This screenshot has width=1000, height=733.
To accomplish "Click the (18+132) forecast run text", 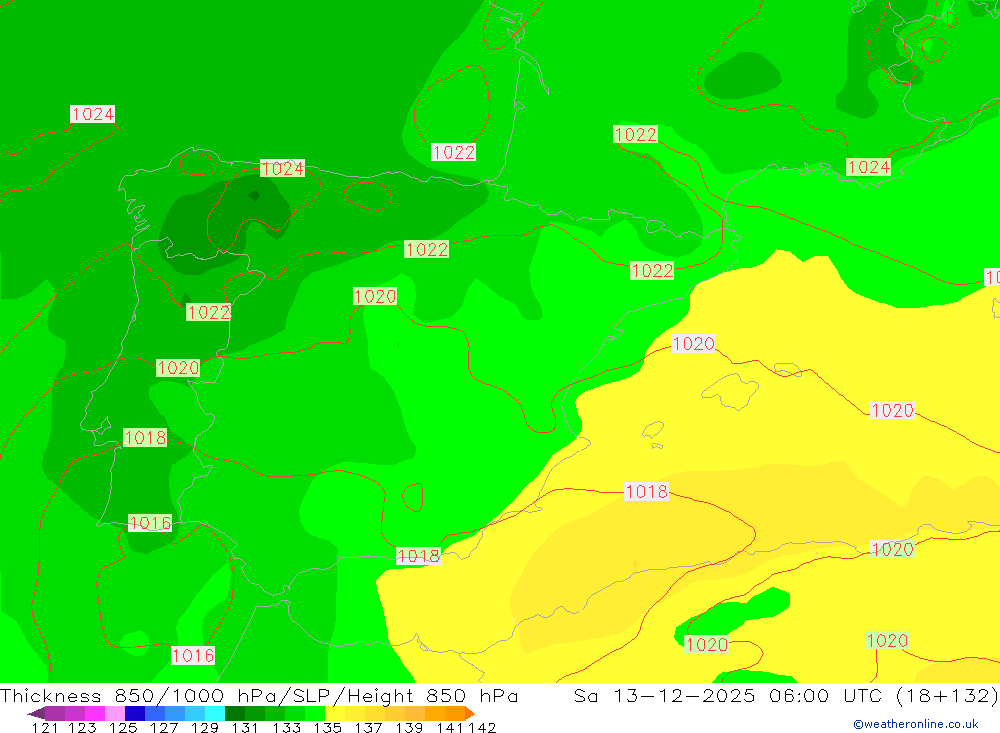I will 947,695.
